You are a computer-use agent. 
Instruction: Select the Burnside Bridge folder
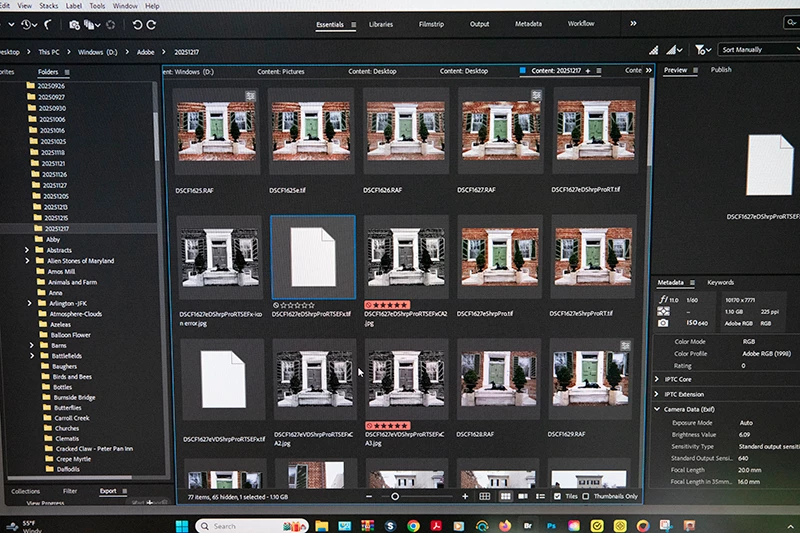tap(74, 397)
